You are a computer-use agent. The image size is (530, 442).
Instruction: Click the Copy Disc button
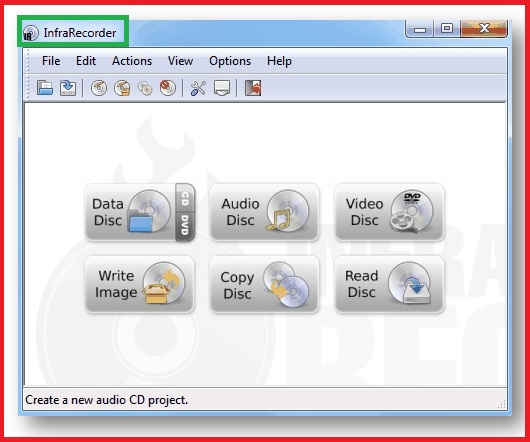pos(264,284)
